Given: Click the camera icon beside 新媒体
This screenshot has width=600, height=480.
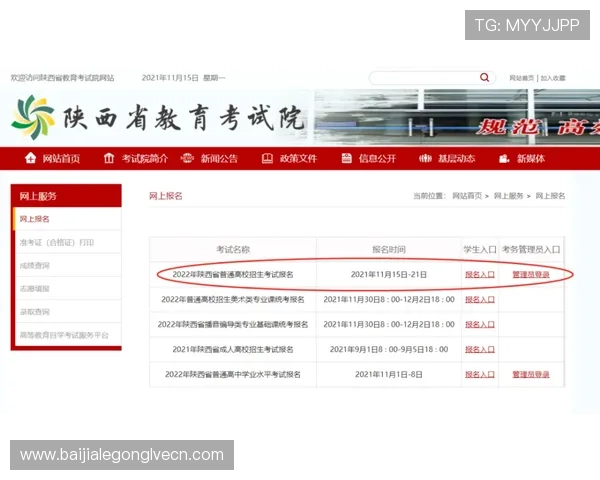Looking at the screenshot, I should (504, 158).
